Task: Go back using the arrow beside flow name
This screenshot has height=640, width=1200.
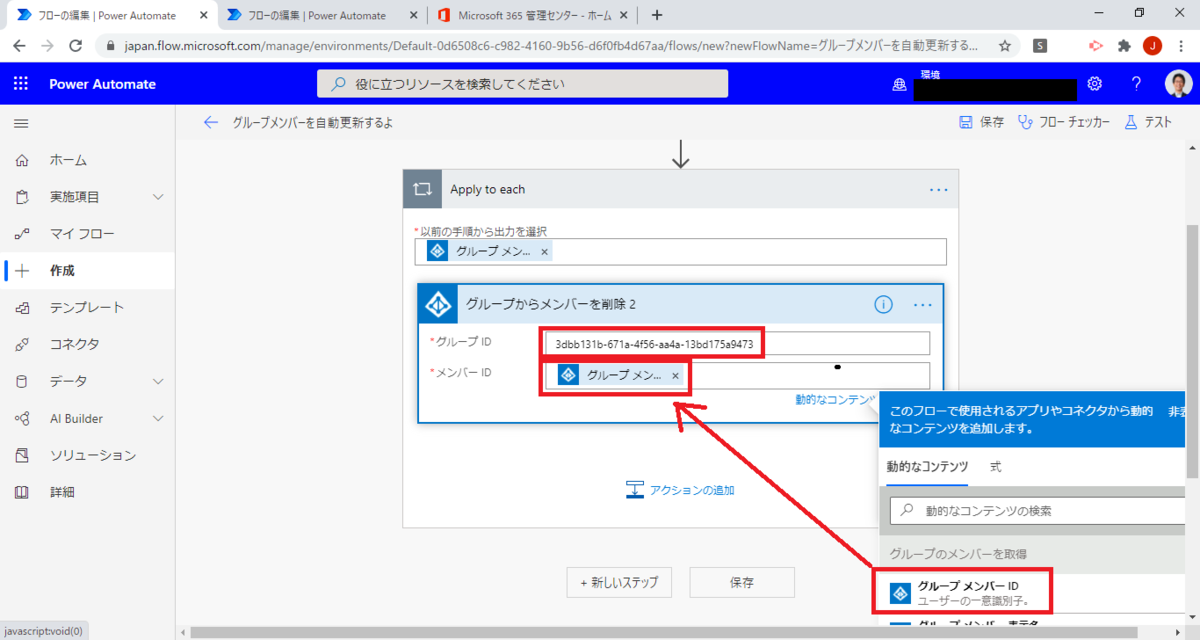Action: (x=210, y=122)
